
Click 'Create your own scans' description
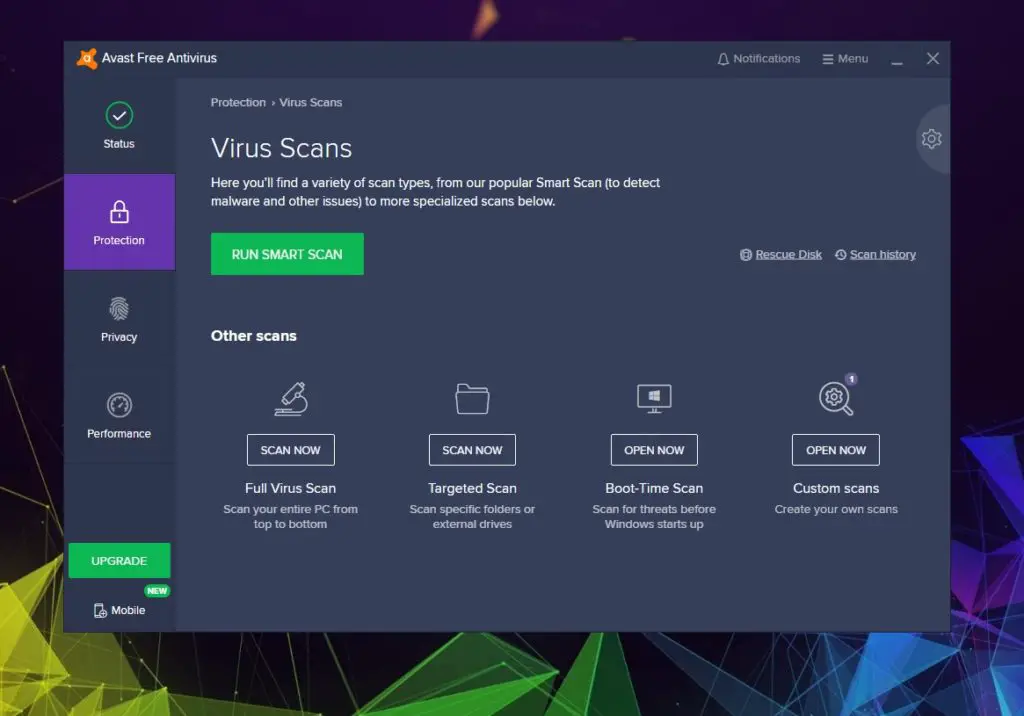pyautogui.click(x=836, y=509)
